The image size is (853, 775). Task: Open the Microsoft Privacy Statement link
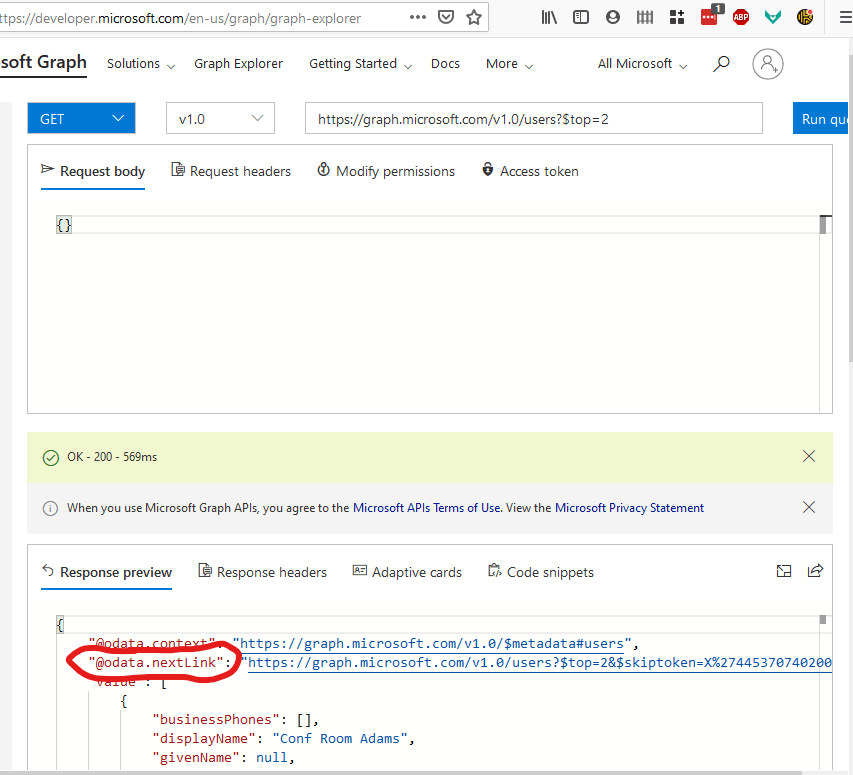click(x=629, y=508)
